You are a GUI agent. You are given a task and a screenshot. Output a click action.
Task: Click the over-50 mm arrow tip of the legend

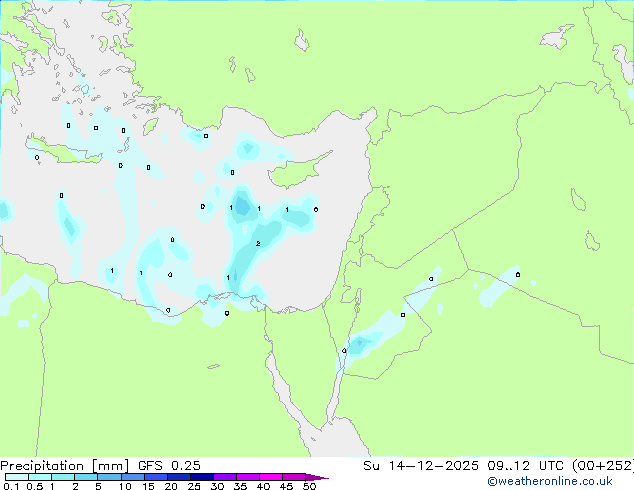pyautogui.click(x=317, y=477)
